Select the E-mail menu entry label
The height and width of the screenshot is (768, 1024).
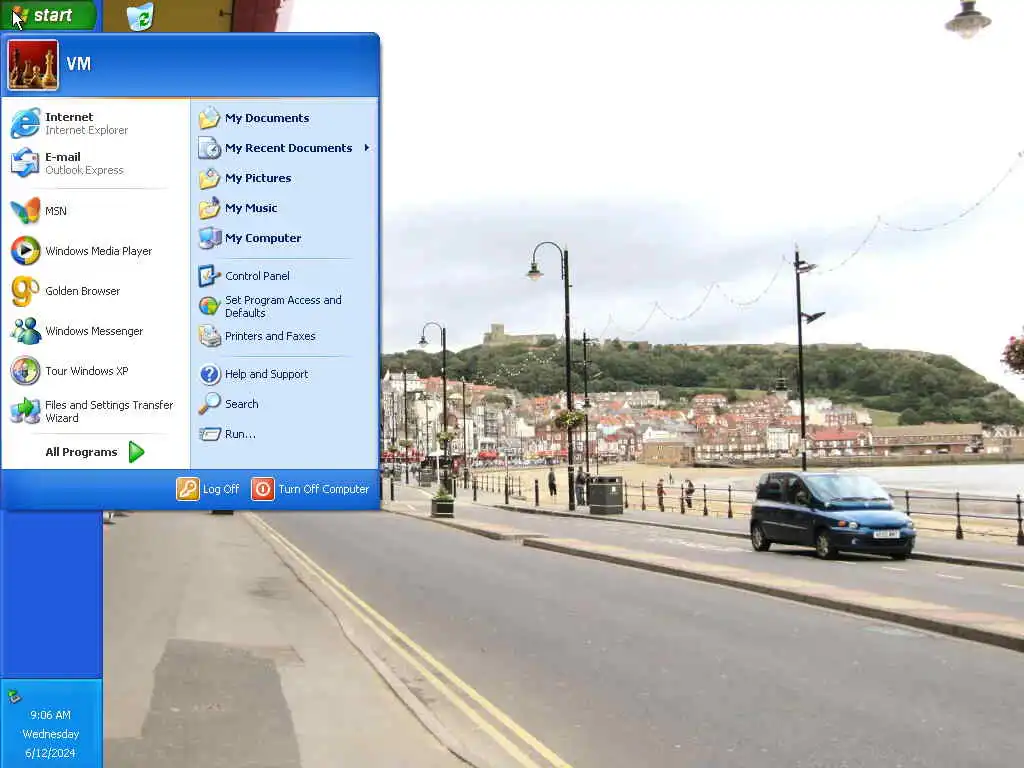click(63, 157)
